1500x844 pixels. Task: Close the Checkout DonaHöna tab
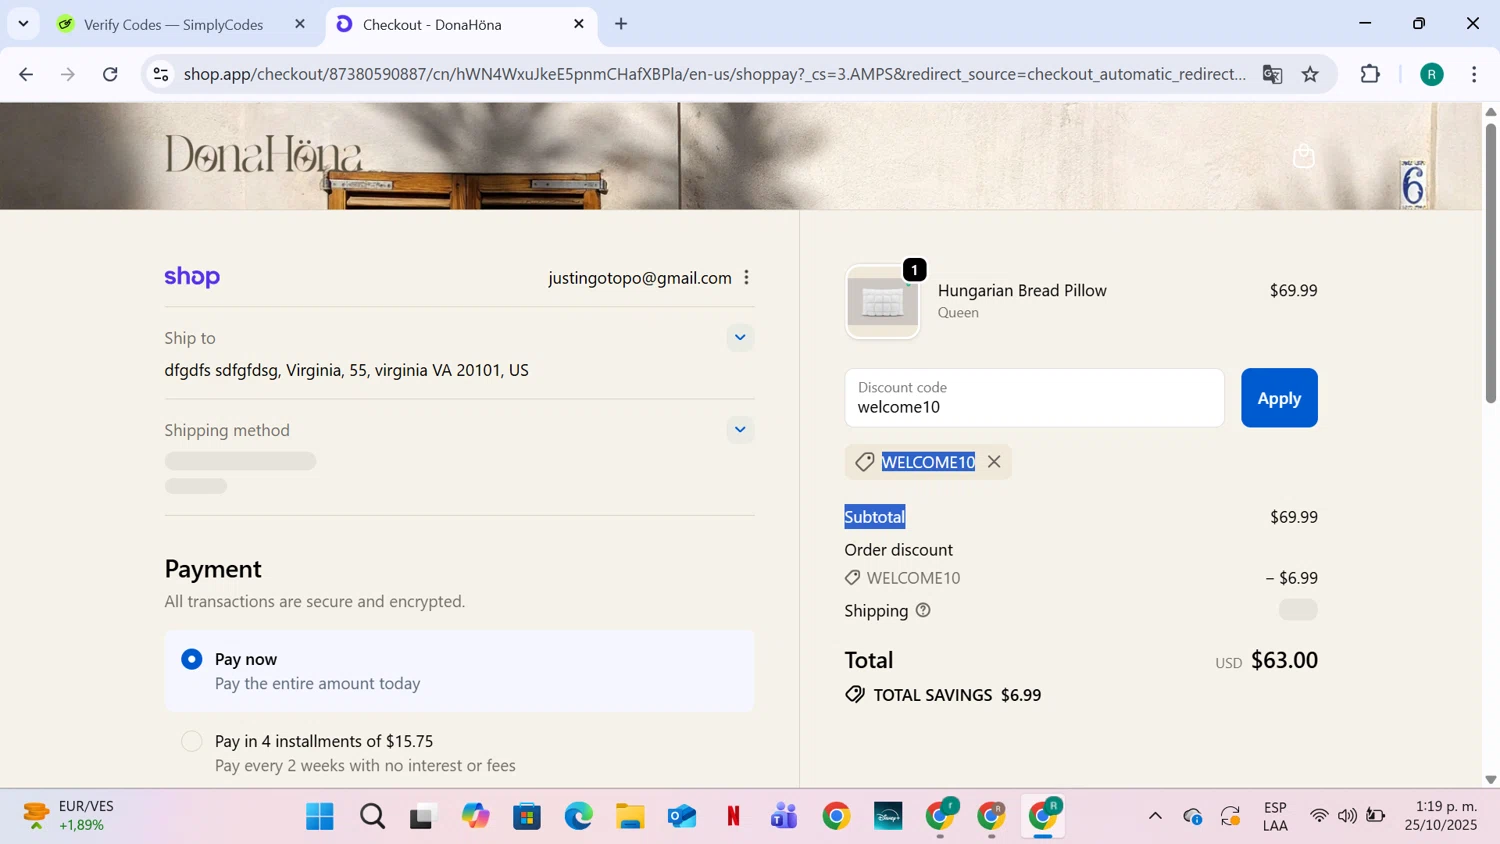pos(578,24)
